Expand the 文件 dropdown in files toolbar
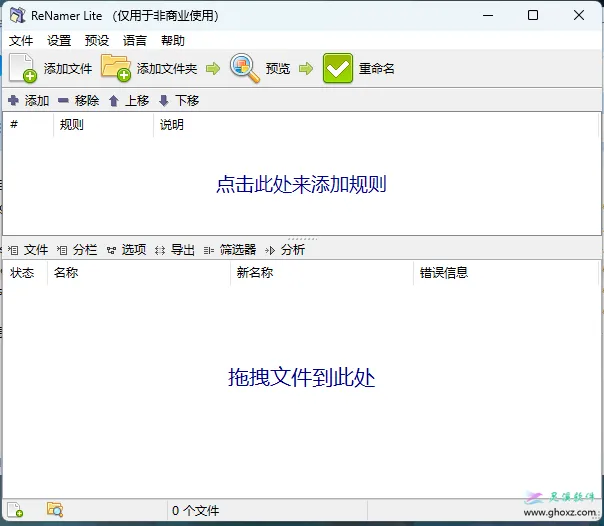Image resolution: width=604 pixels, height=526 pixels. (28, 250)
